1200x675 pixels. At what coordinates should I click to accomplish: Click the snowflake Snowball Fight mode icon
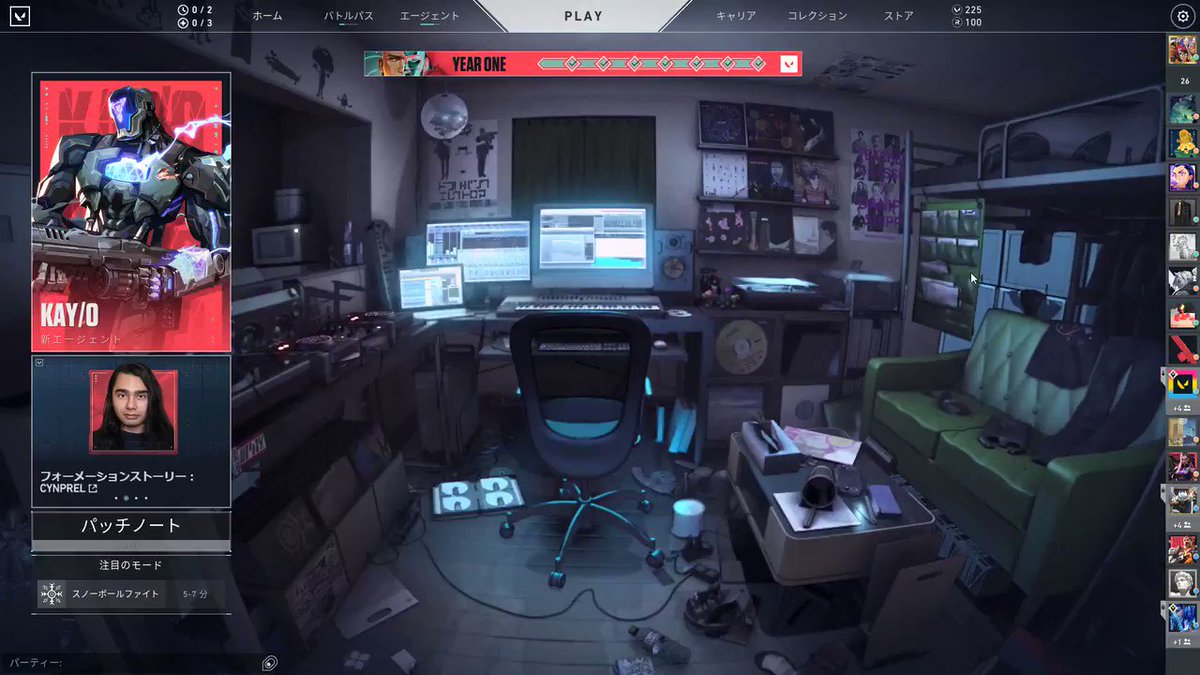pyautogui.click(x=51, y=594)
